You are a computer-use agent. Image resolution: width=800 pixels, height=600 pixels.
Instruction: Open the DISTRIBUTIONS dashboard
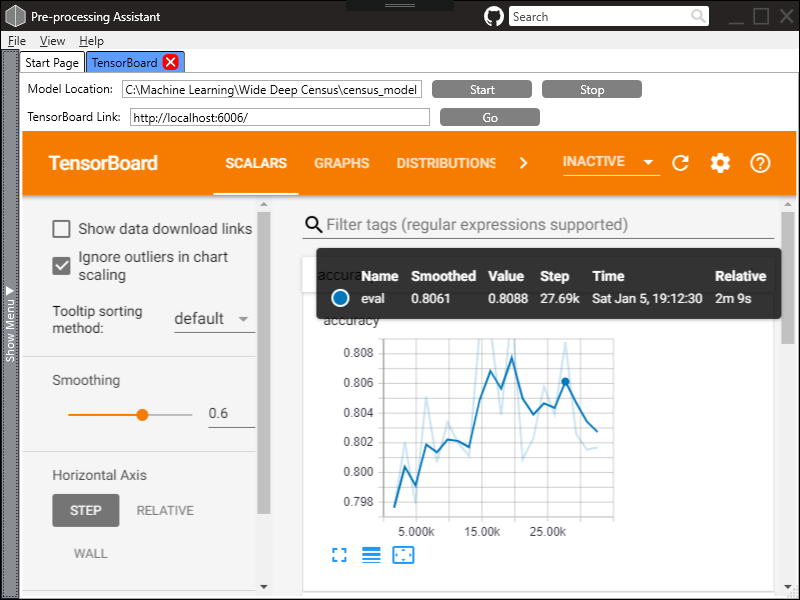point(446,163)
